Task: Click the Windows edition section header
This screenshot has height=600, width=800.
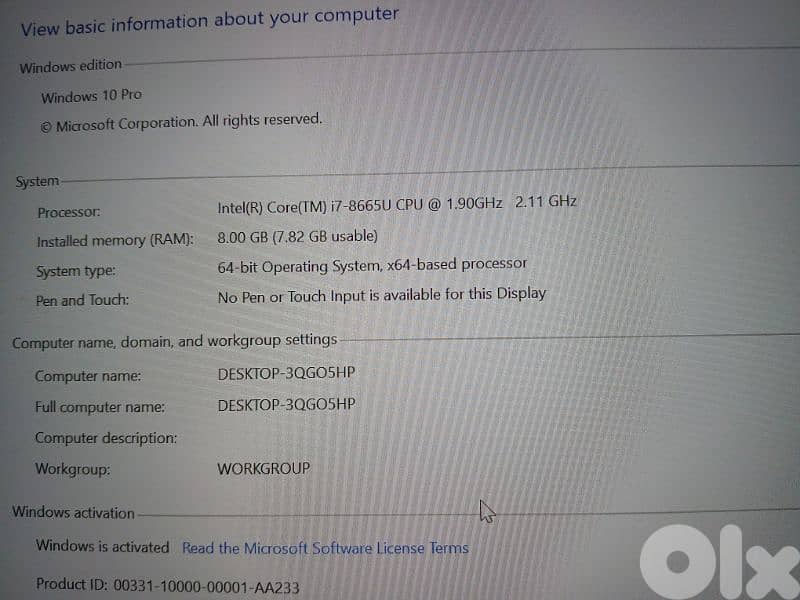Action: [x=70, y=66]
